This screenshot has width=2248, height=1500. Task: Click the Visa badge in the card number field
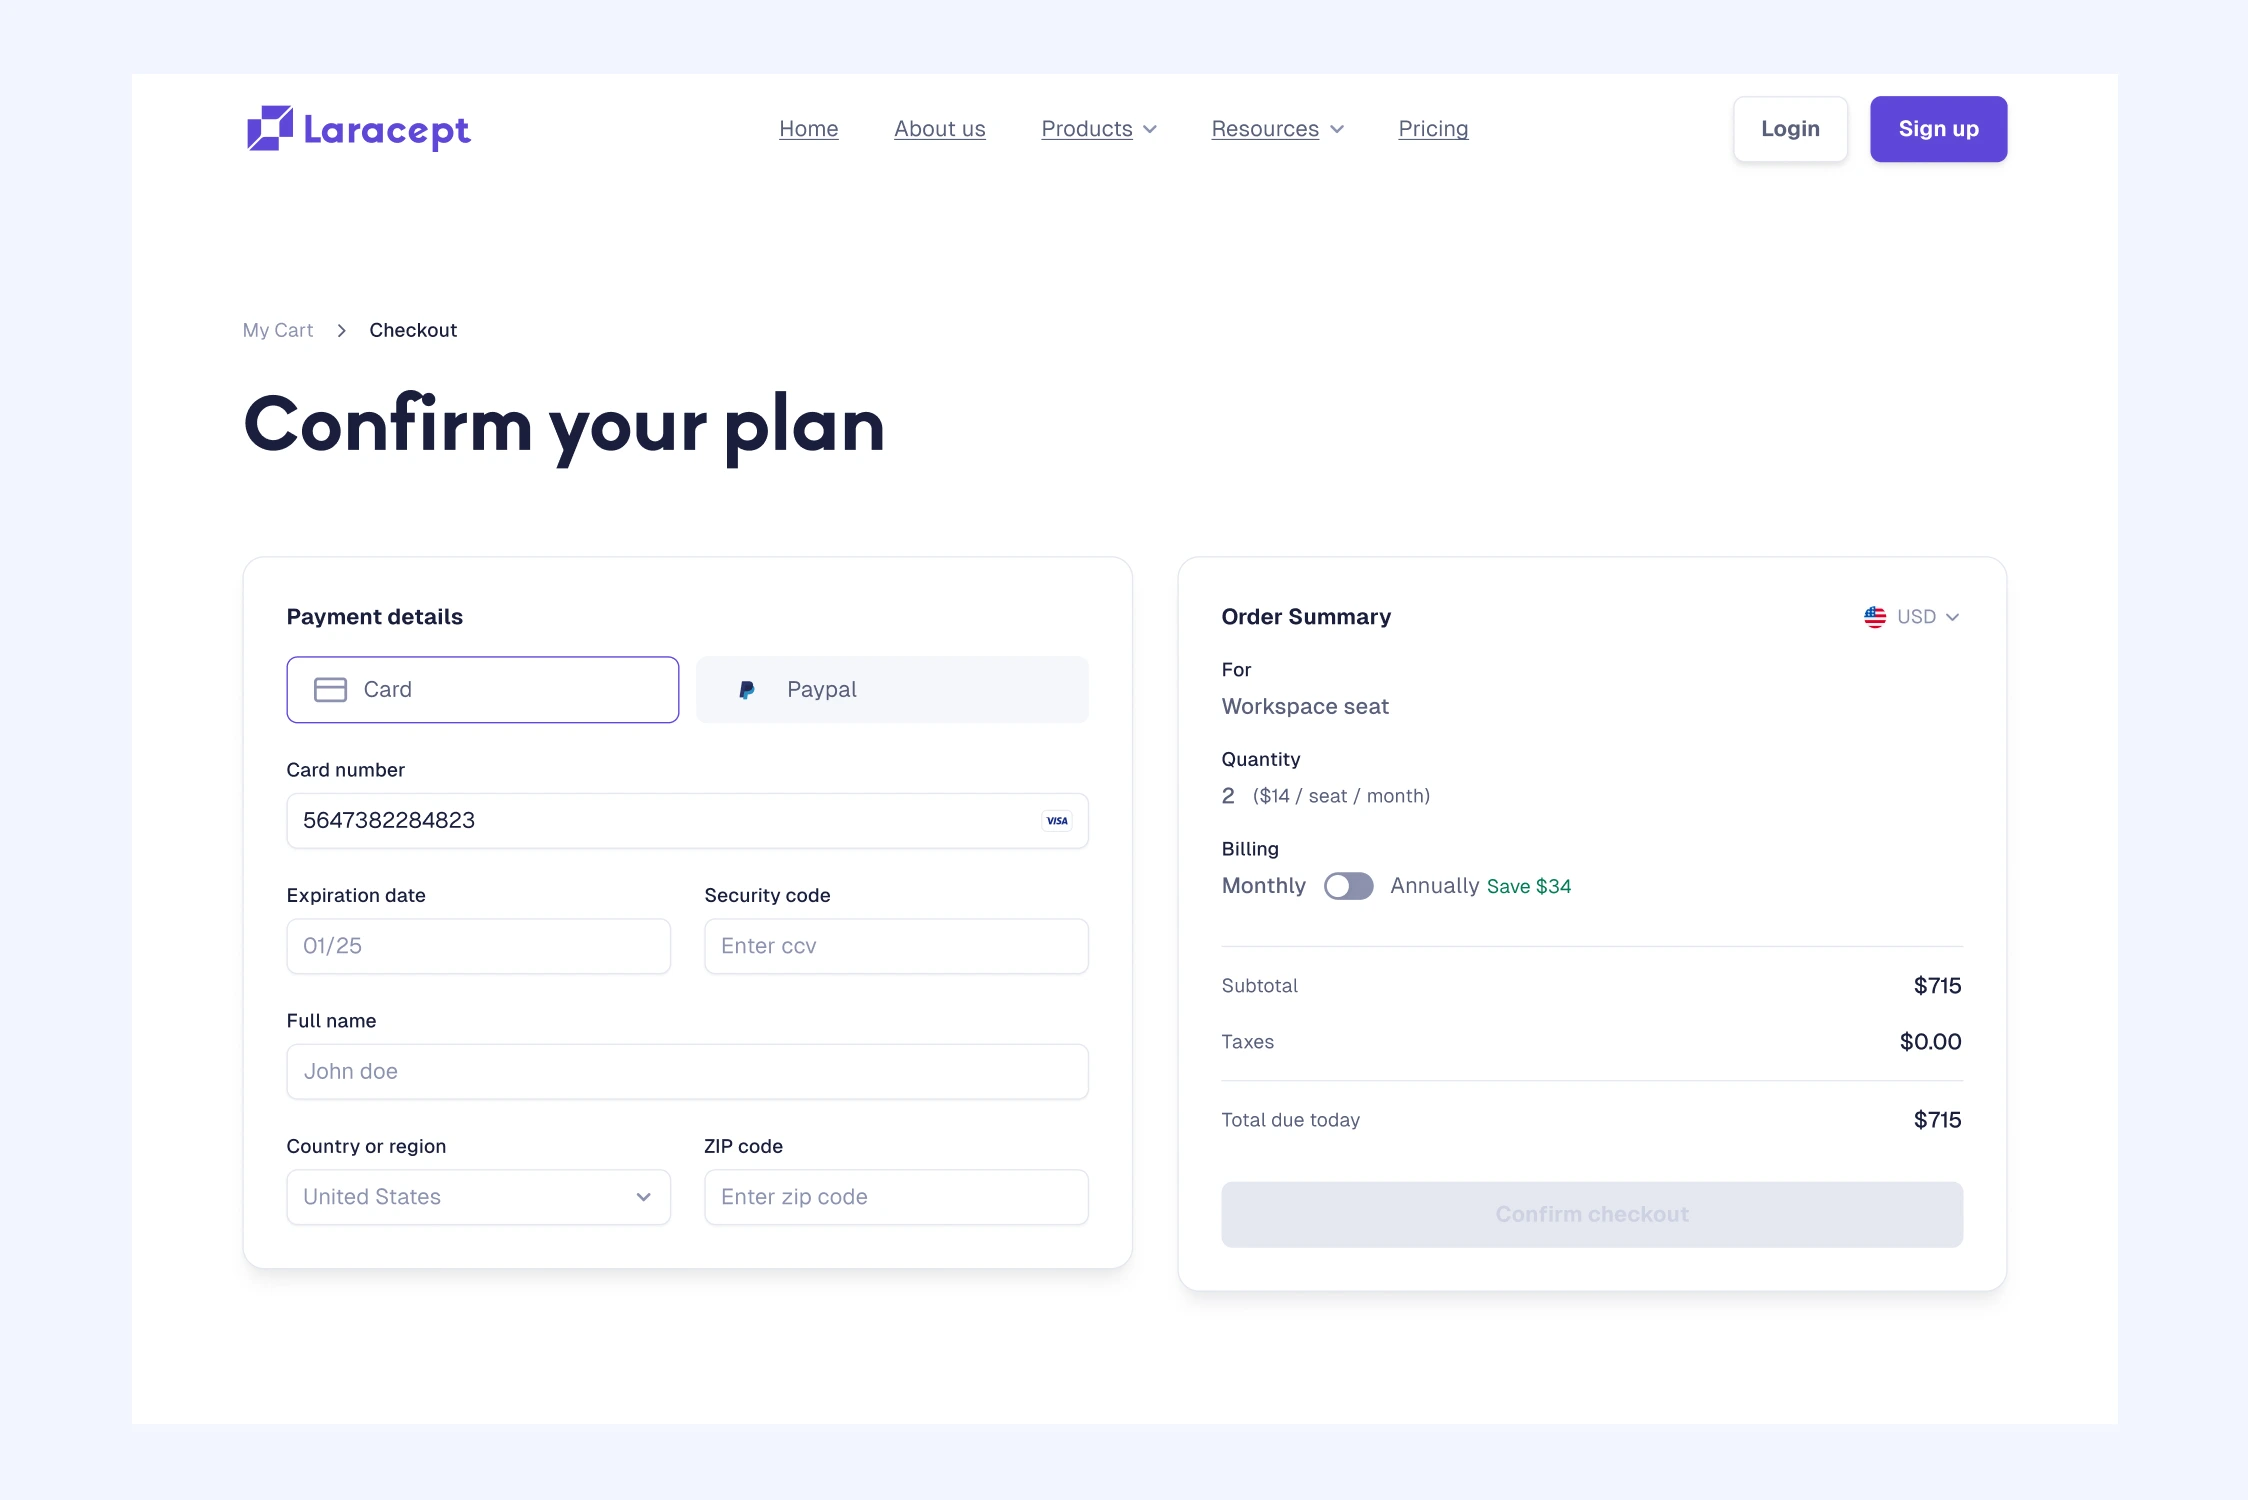pyautogui.click(x=1057, y=821)
